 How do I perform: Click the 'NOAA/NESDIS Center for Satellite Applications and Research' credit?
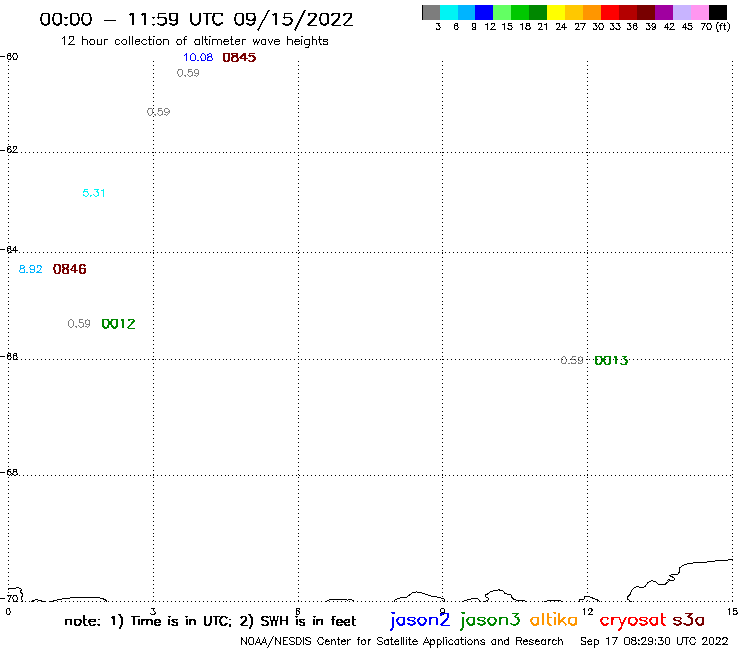click(402, 641)
